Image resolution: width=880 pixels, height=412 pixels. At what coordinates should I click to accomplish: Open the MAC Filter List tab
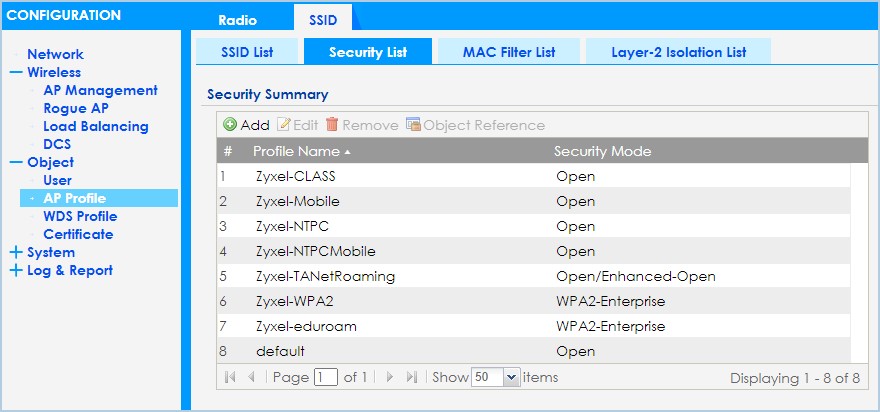[x=509, y=52]
